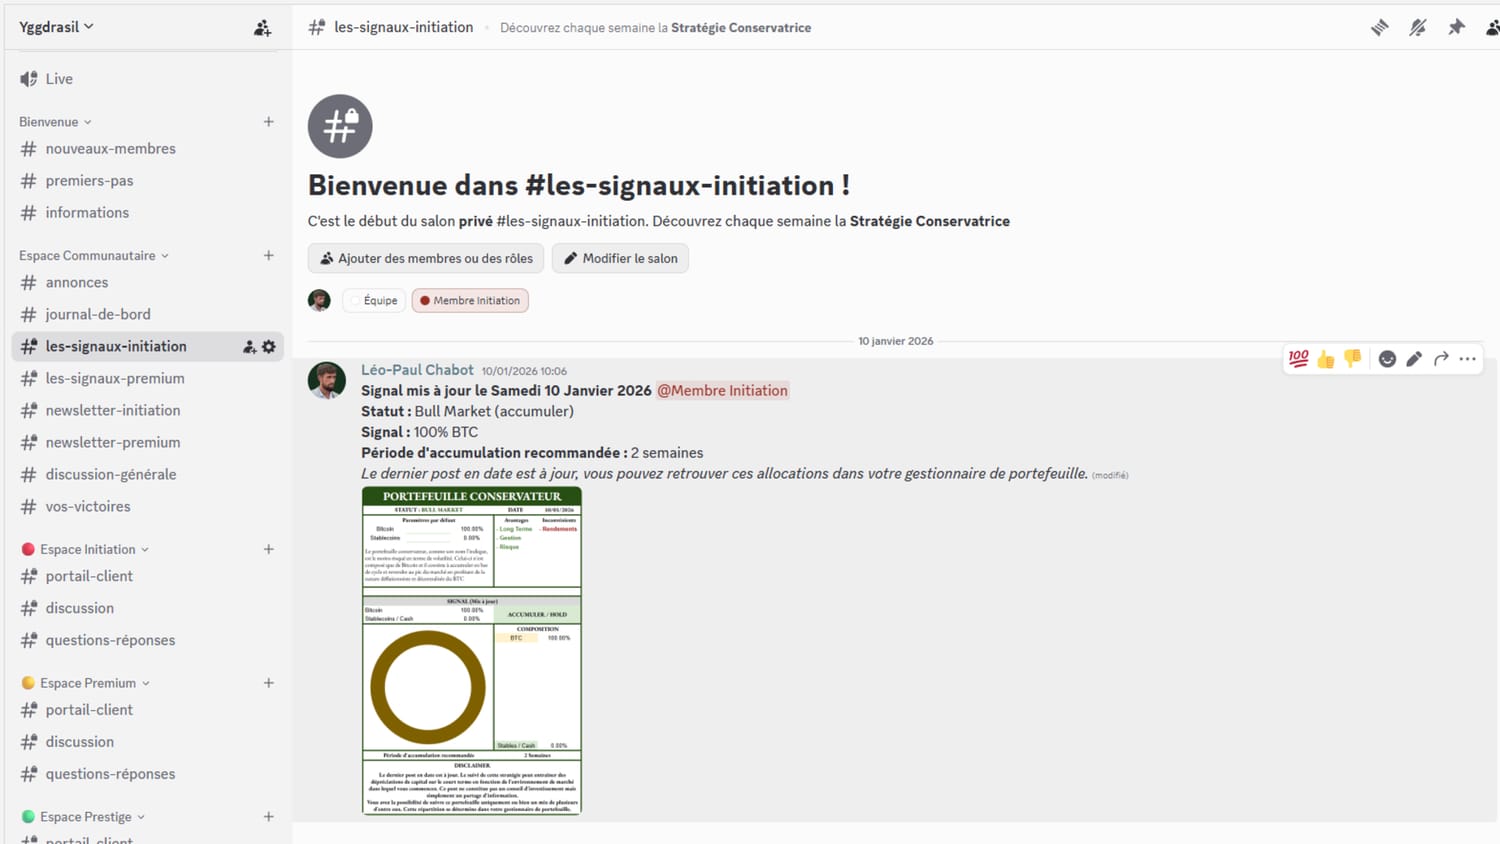The image size is (1500, 844).
Task: Create a channel in the Bienvenue category
Action: (269, 122)
